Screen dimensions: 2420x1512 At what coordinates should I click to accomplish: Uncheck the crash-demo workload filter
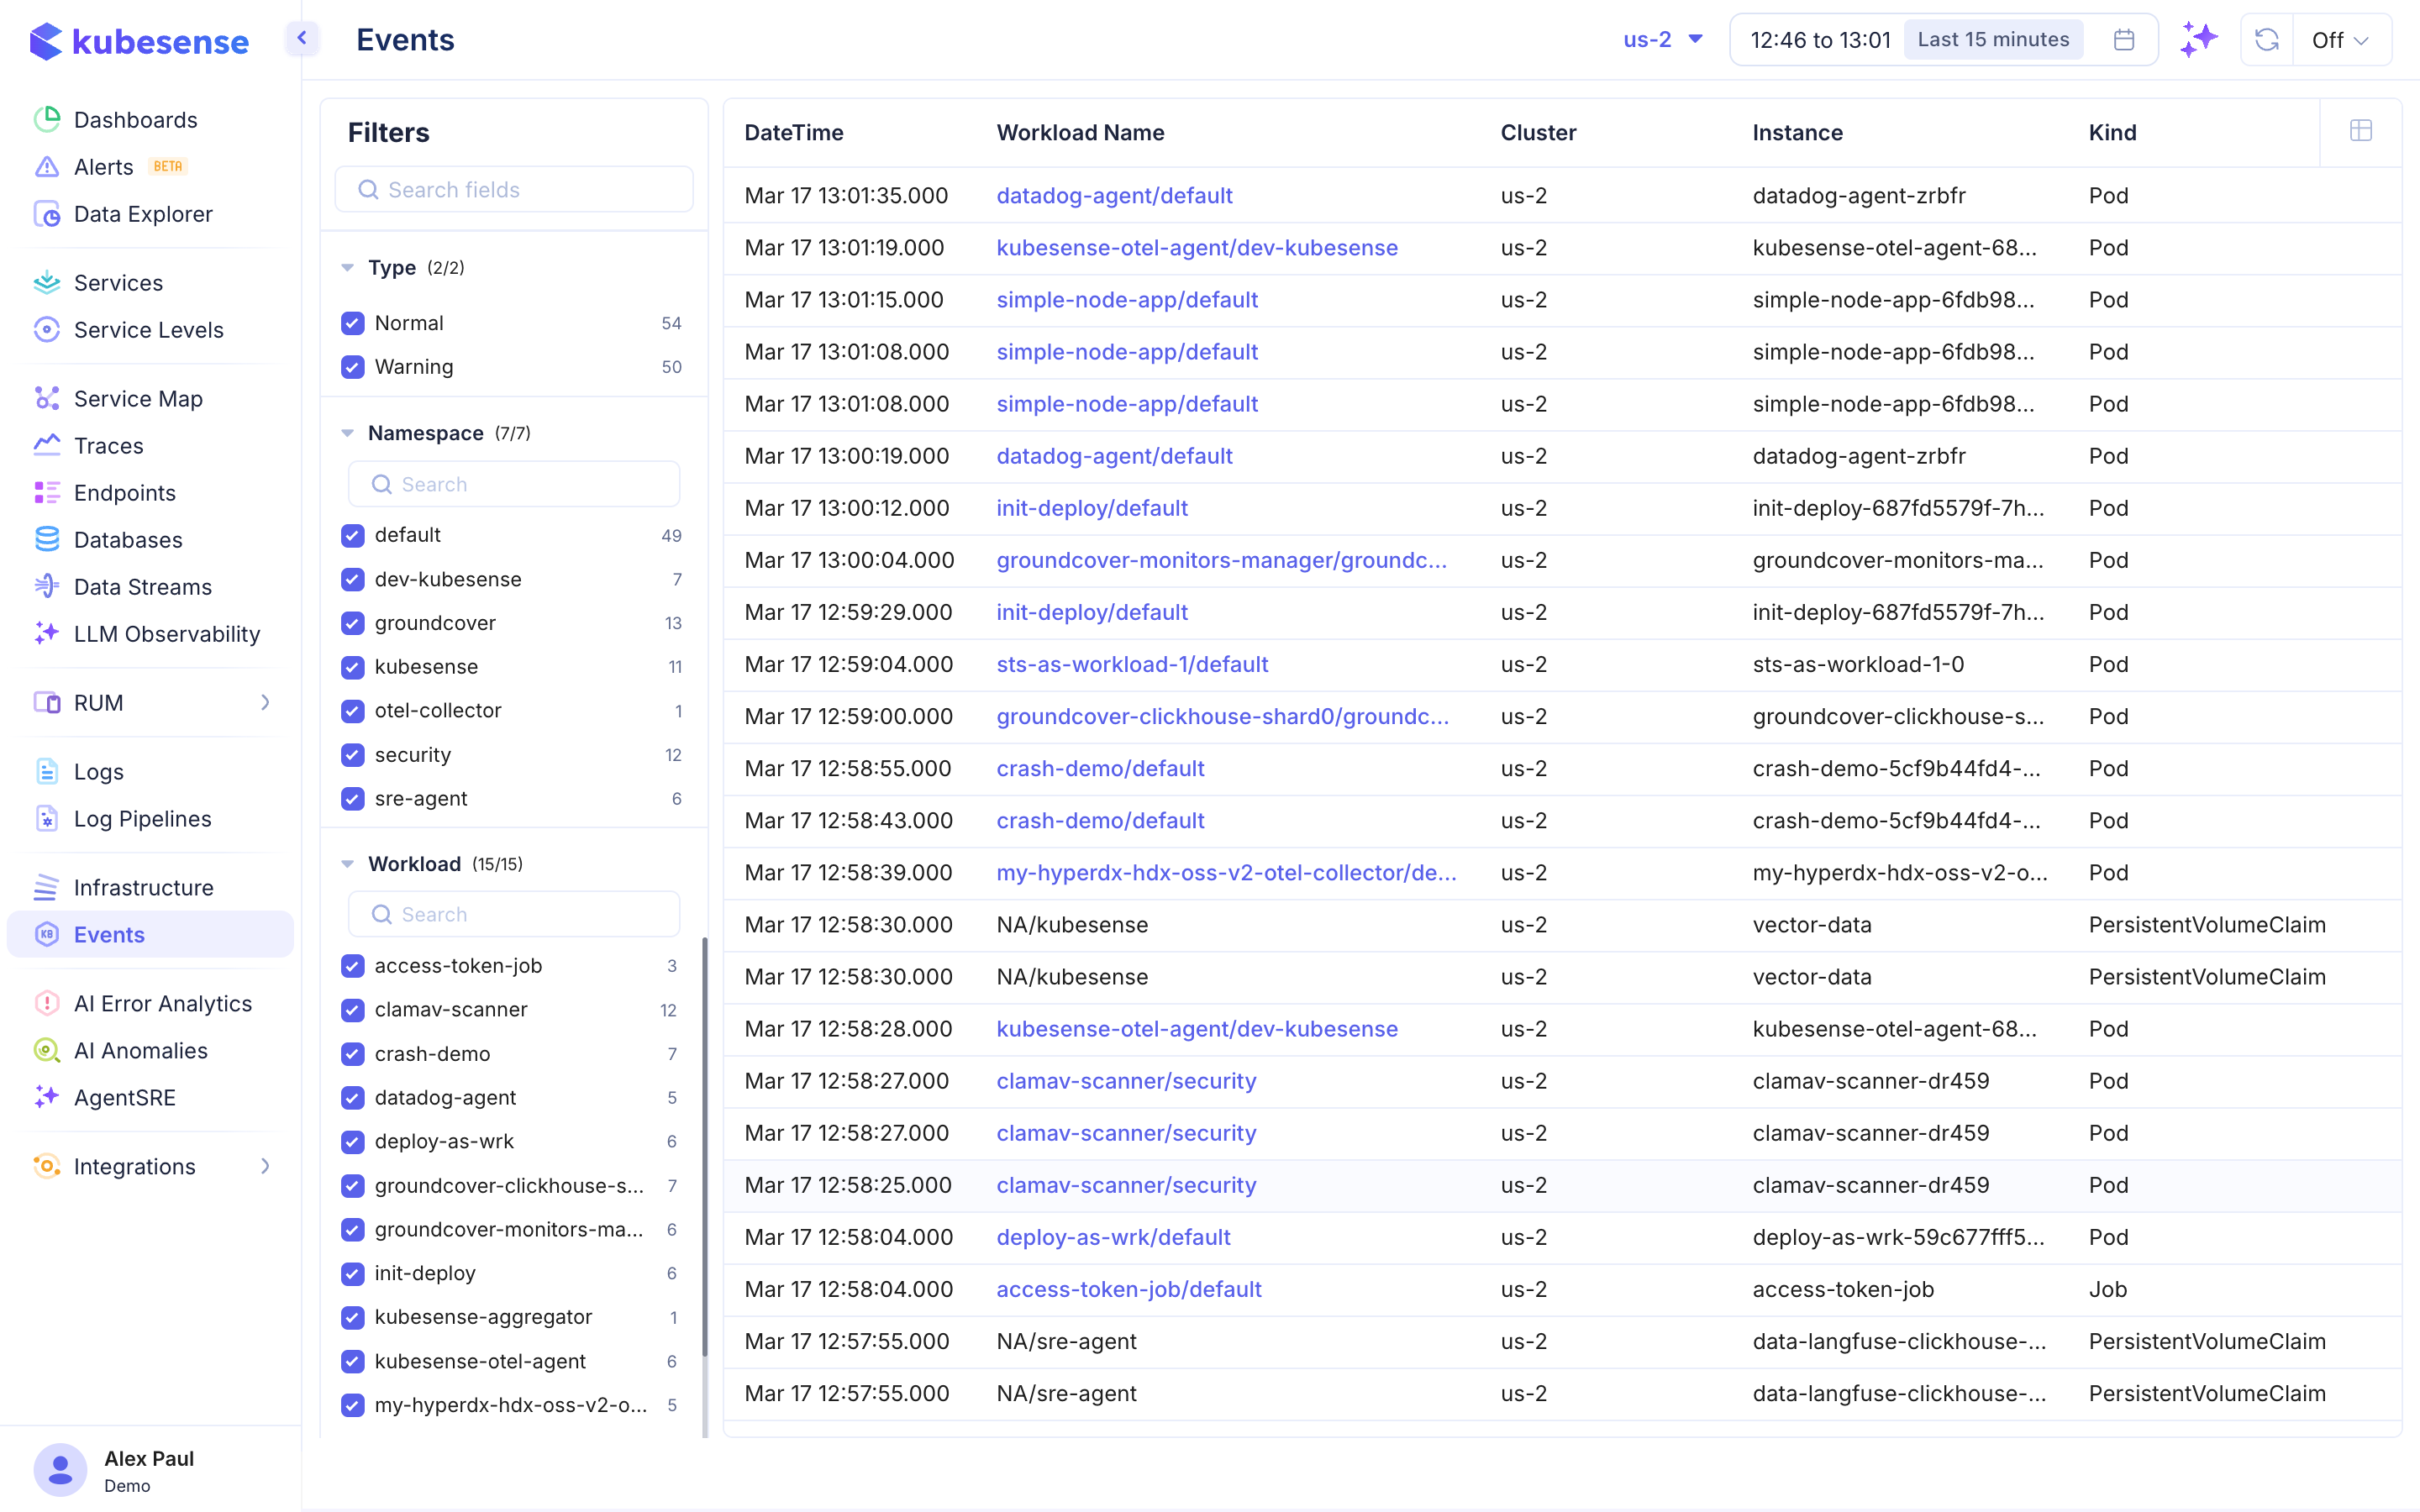[x=352, y=1053]
